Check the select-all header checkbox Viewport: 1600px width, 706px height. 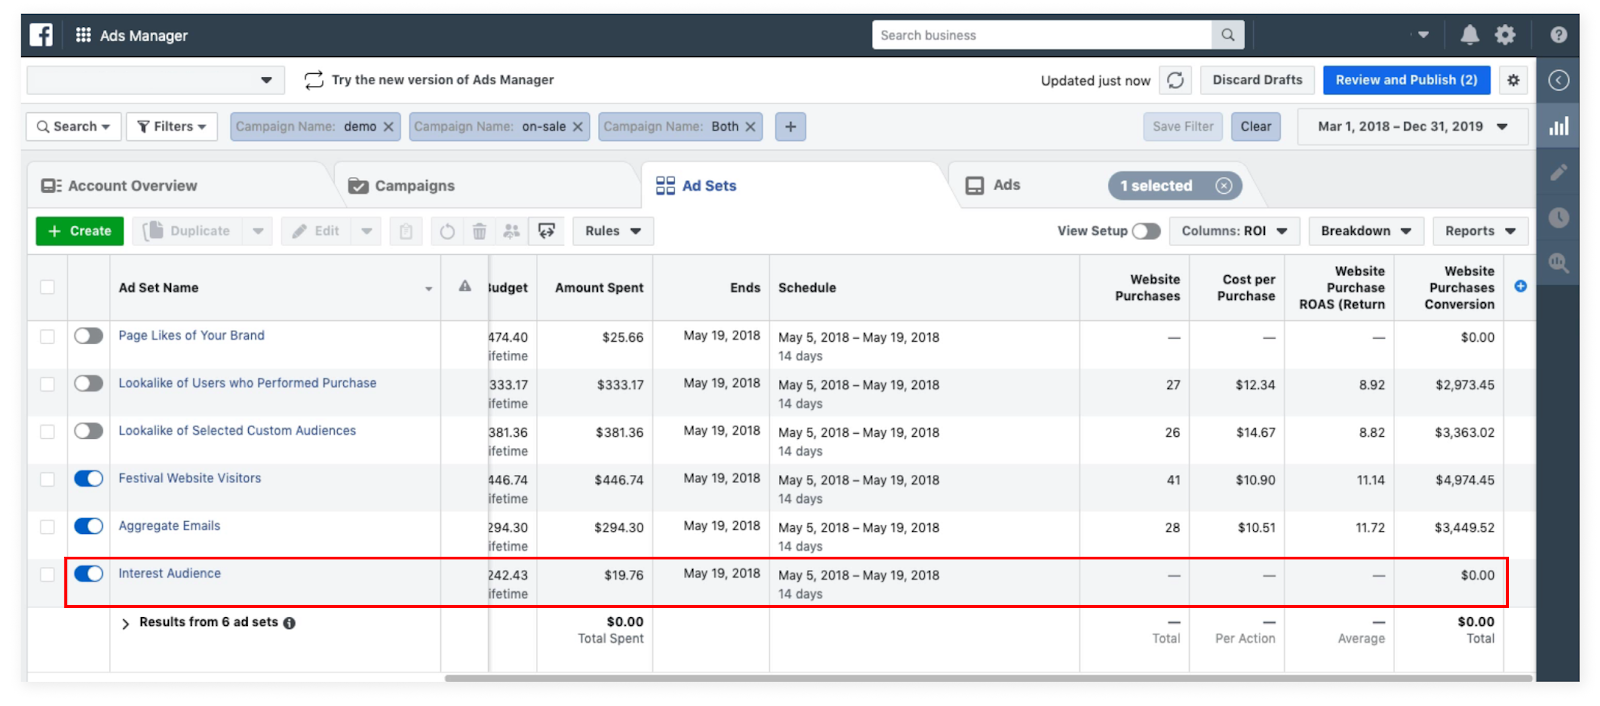click(x=47, y=287)
